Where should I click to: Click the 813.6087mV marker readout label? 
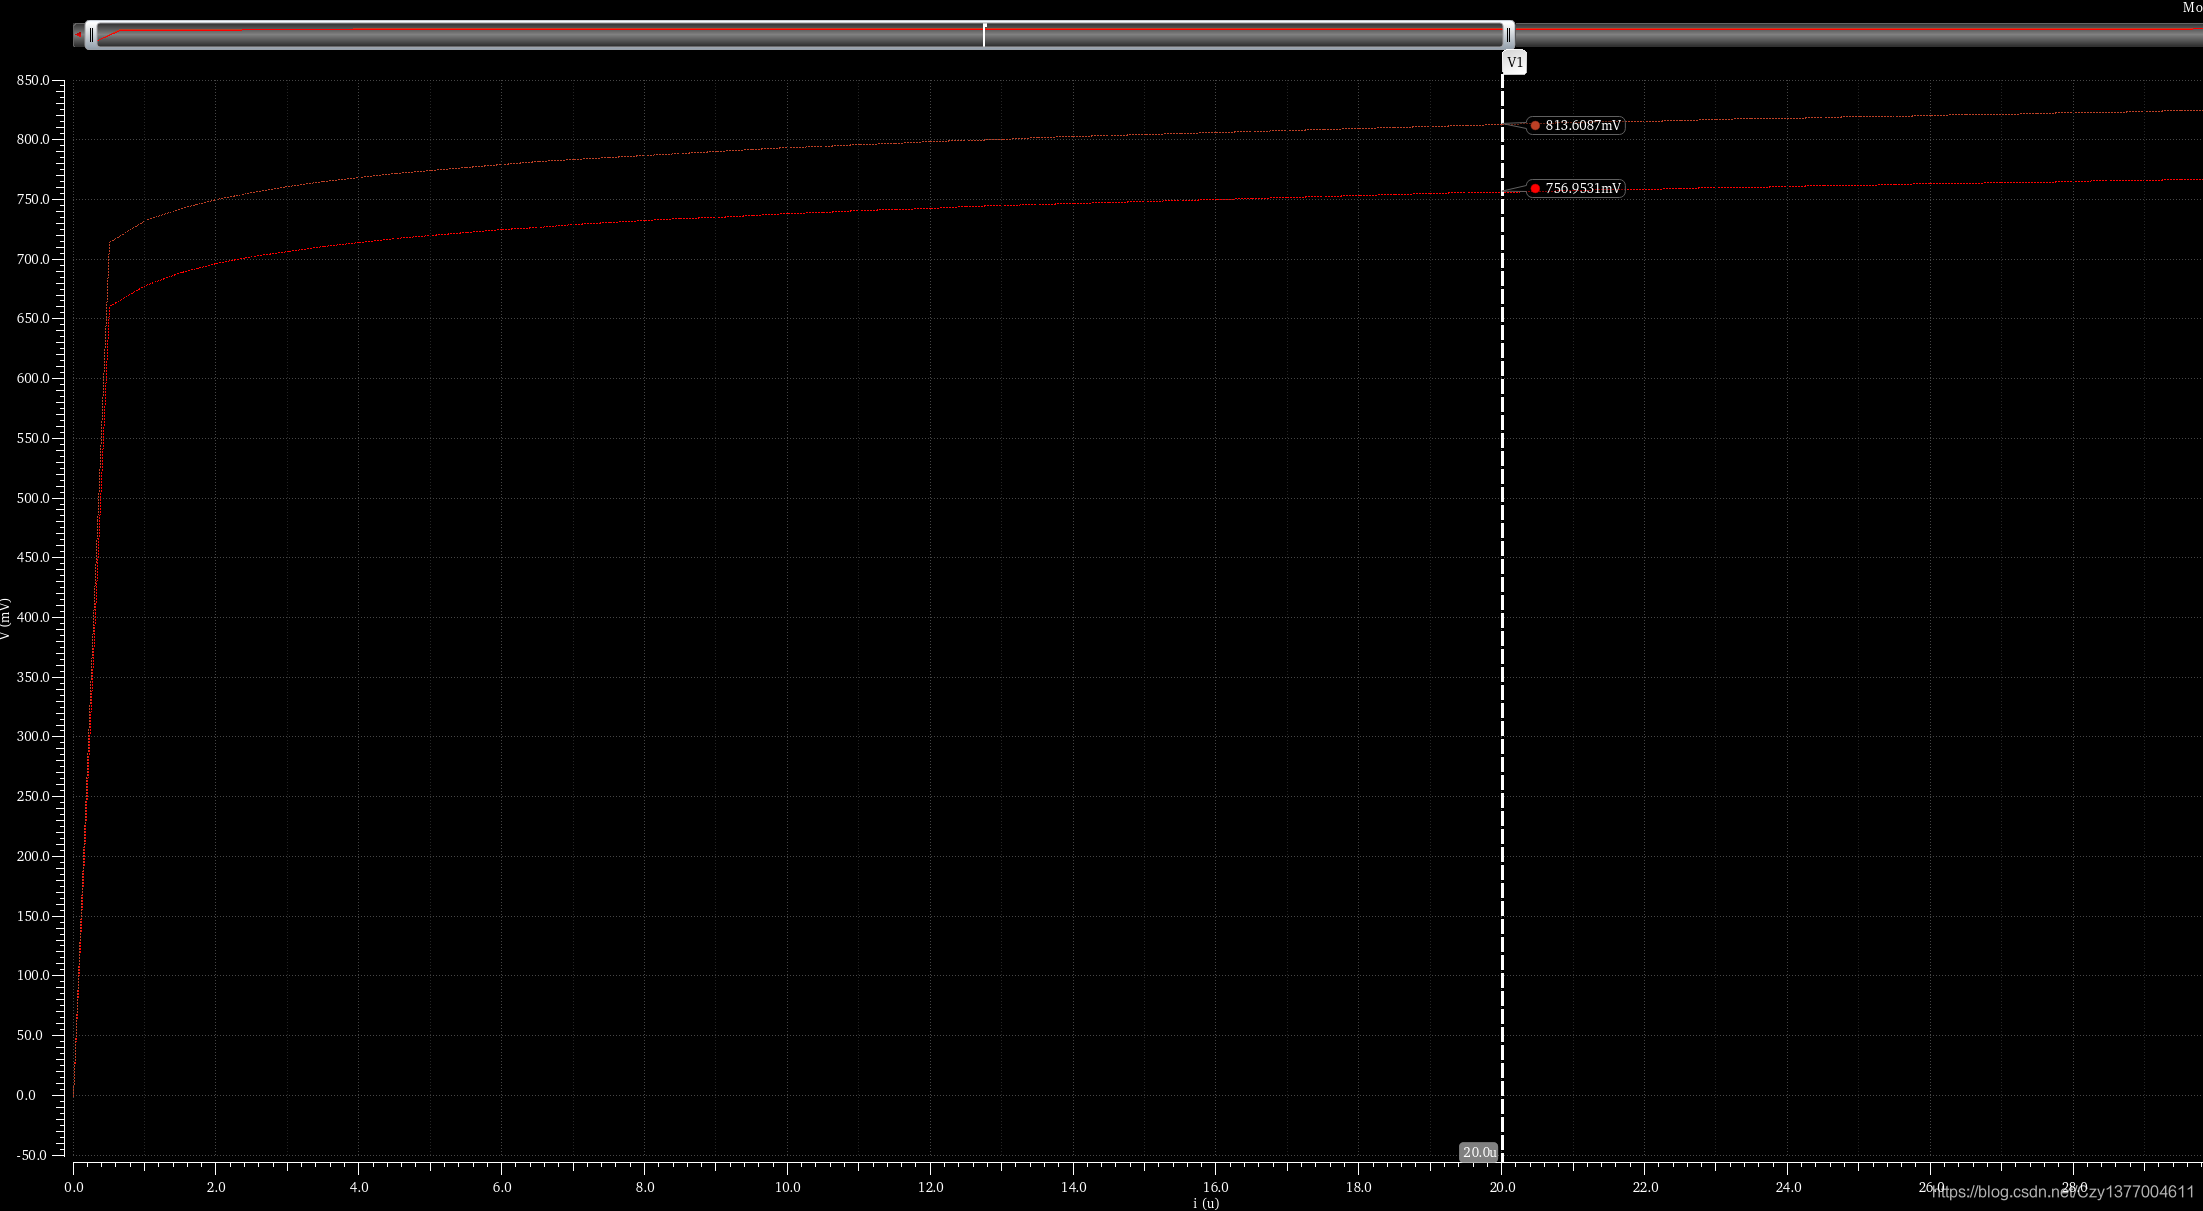click(1582, 125)
